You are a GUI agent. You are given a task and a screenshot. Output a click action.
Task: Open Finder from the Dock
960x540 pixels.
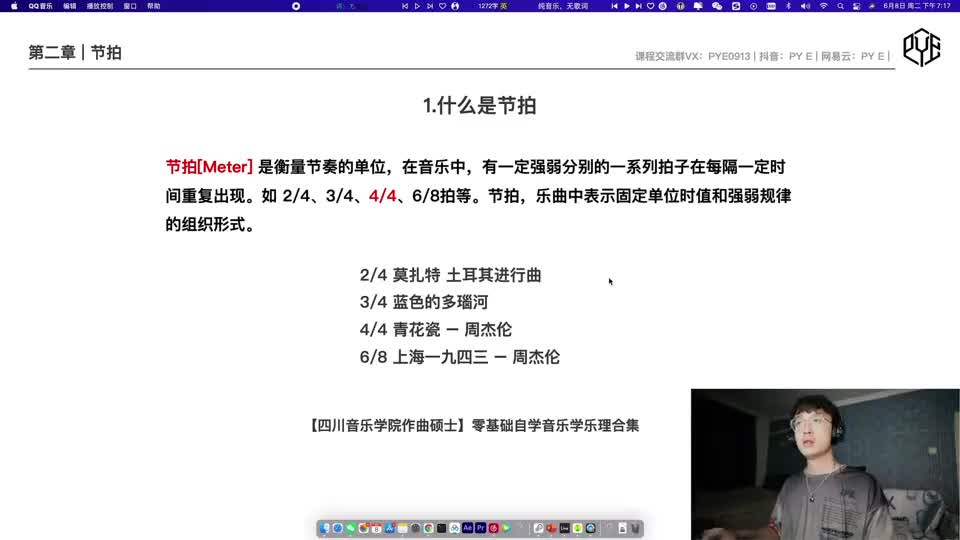[324, 528]
